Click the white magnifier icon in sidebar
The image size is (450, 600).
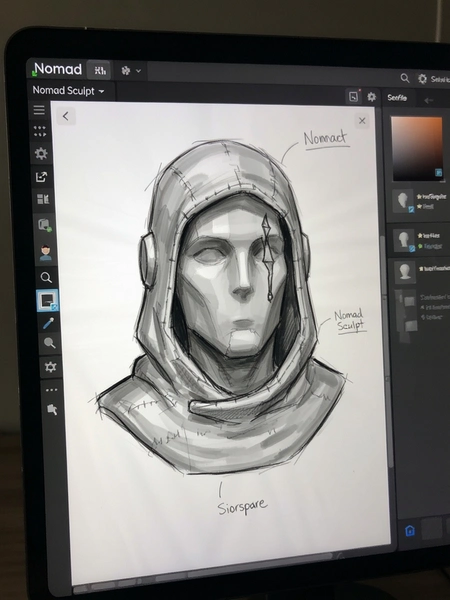(x=46, y=277)
